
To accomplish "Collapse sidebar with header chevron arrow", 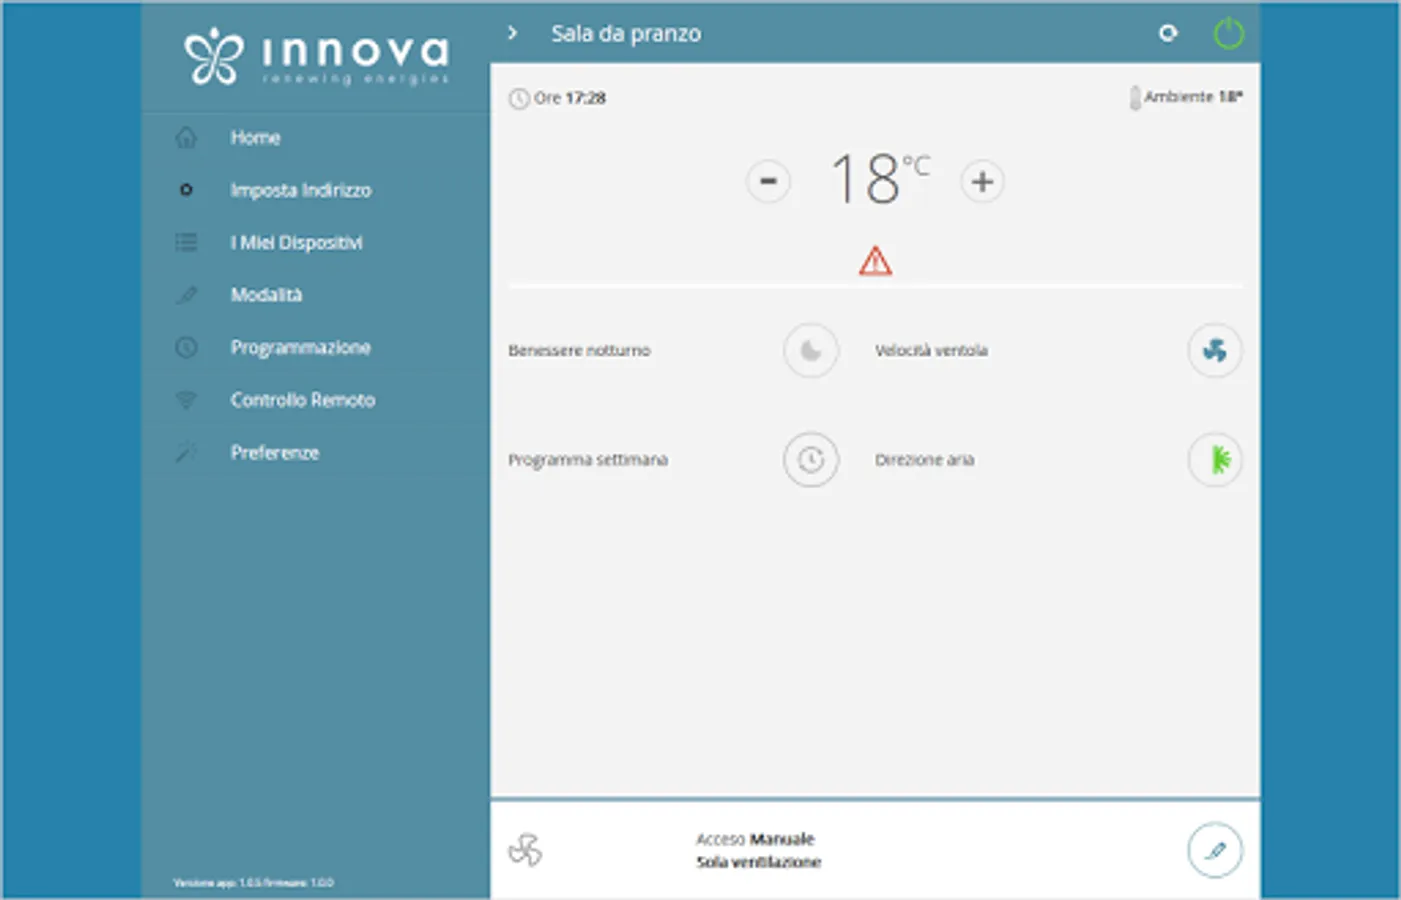I will 512,33.
